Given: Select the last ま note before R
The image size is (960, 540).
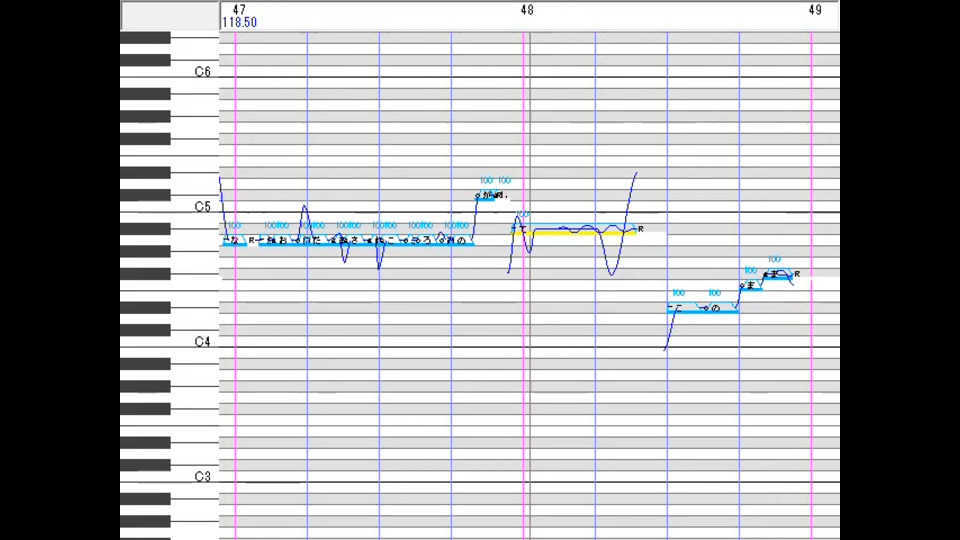Looking at the screenshot, I should coord(778,274).
